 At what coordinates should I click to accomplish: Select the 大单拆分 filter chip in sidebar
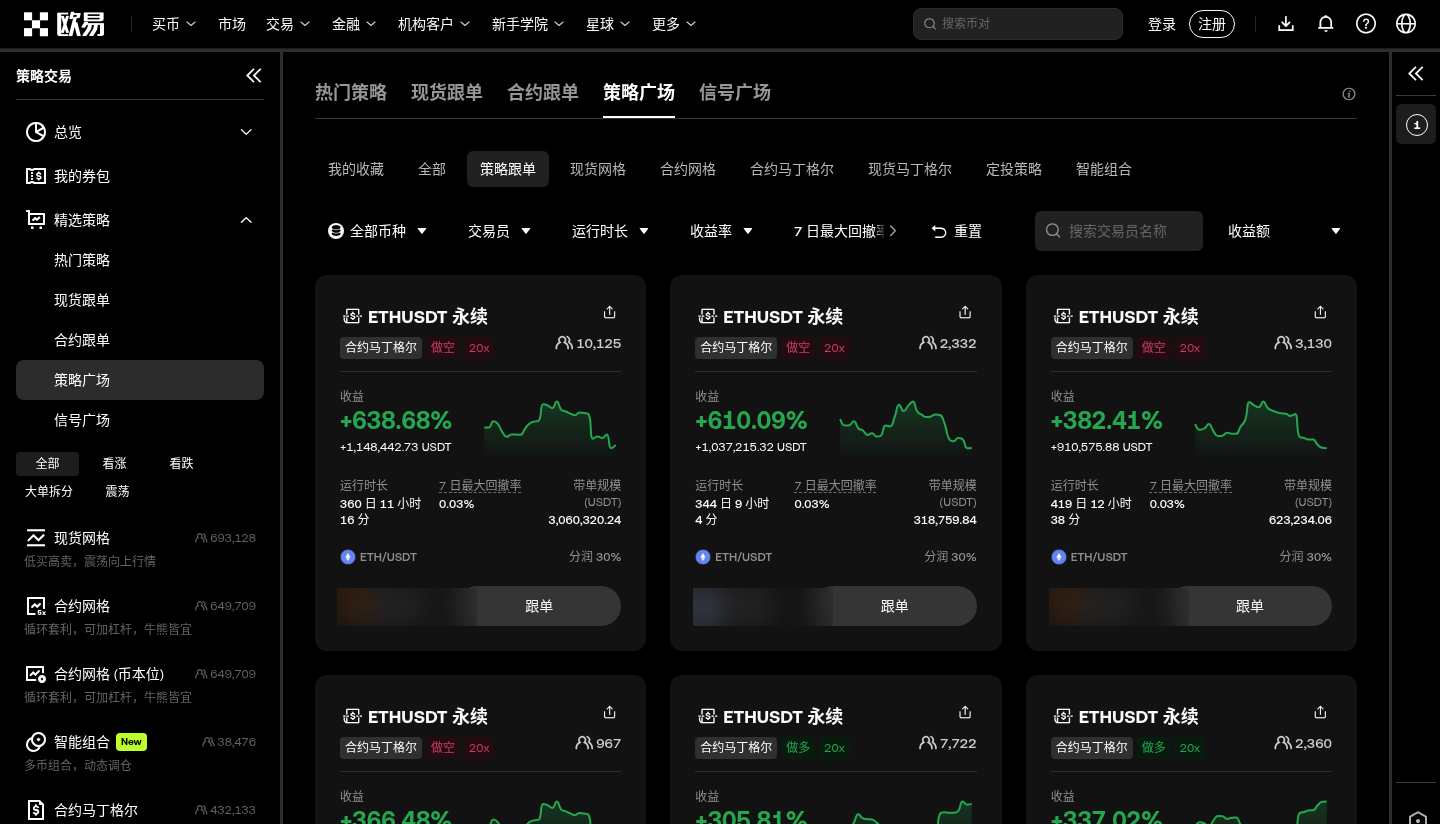pyautogui.click(x=48, y=491)
